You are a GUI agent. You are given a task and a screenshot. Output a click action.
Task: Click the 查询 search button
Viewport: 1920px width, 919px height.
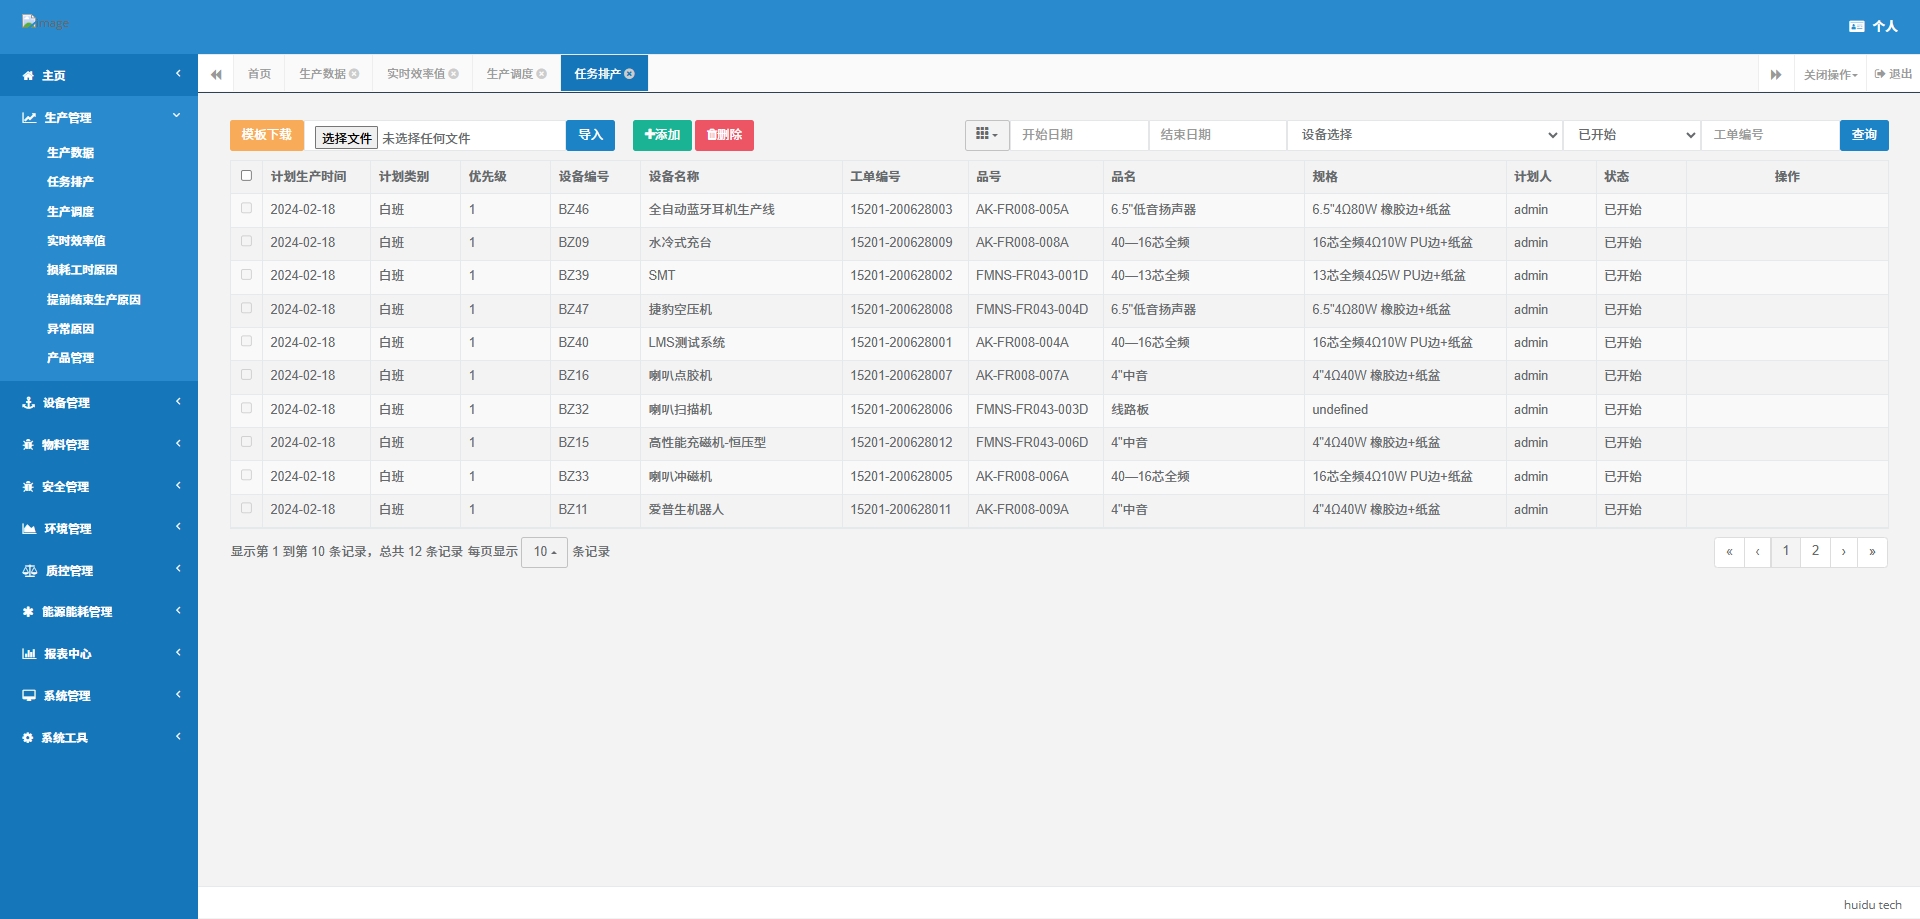click(x=1864, y=135)
